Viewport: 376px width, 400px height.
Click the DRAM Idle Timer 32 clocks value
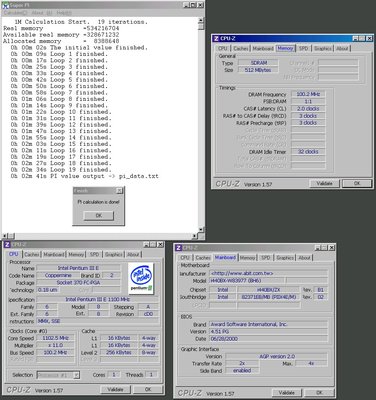(x=308, y=152)
